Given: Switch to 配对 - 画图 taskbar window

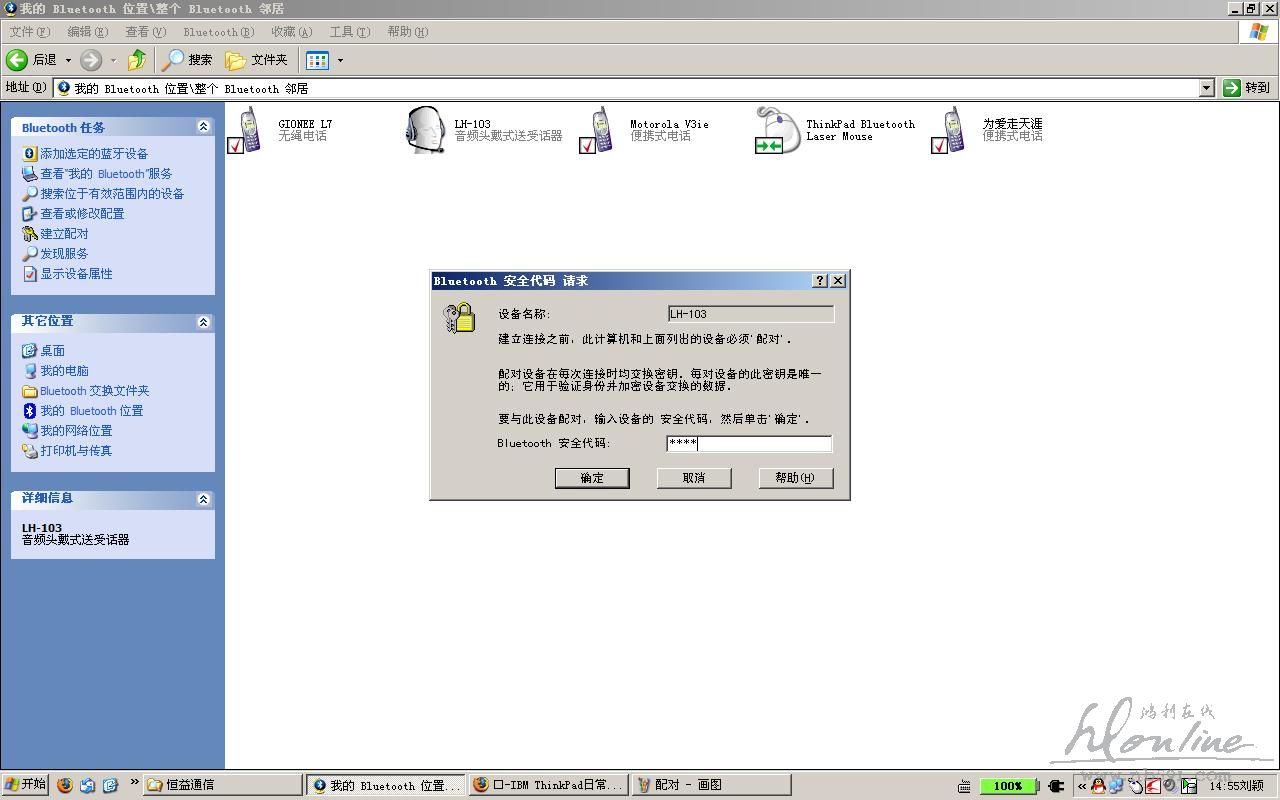Looking at the screenshot, I should (x=711, y=785).
